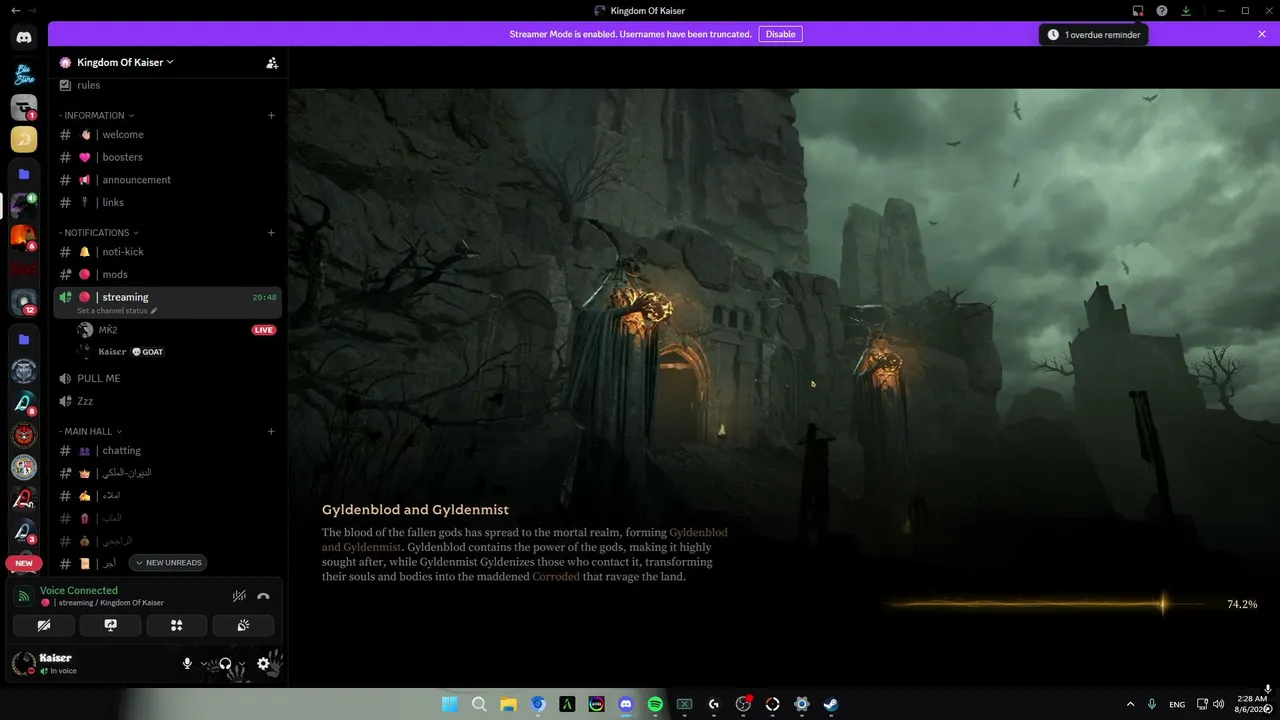1280x720 pixels.
Task: Open user settings gear
Action: click(x=263, y=663)
